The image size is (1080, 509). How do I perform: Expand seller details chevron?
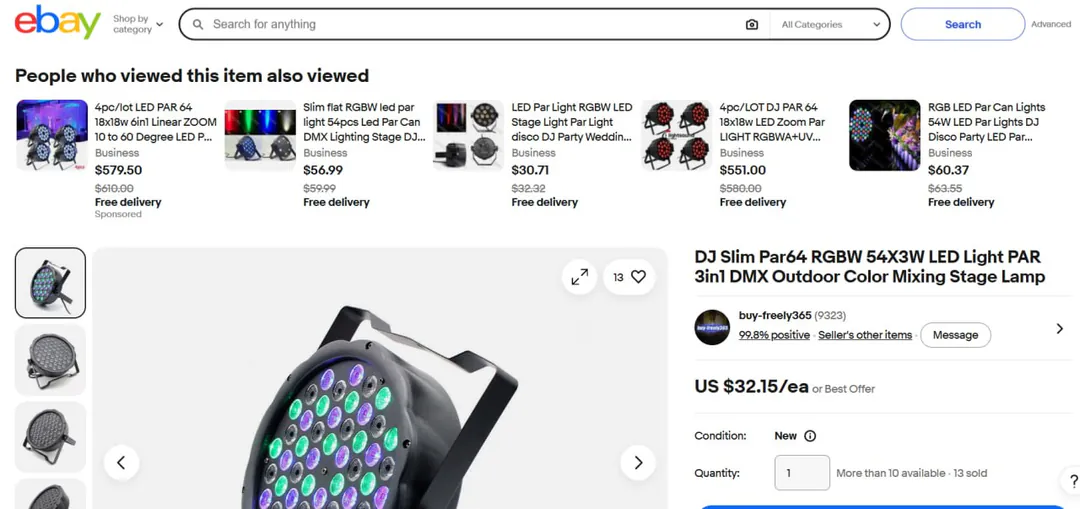[x=1059, y=329]
